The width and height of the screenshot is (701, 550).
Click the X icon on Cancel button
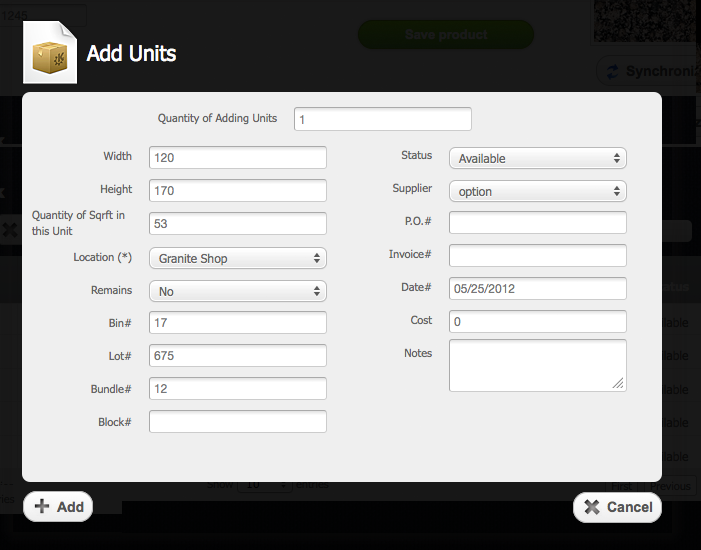pos(591,507)
